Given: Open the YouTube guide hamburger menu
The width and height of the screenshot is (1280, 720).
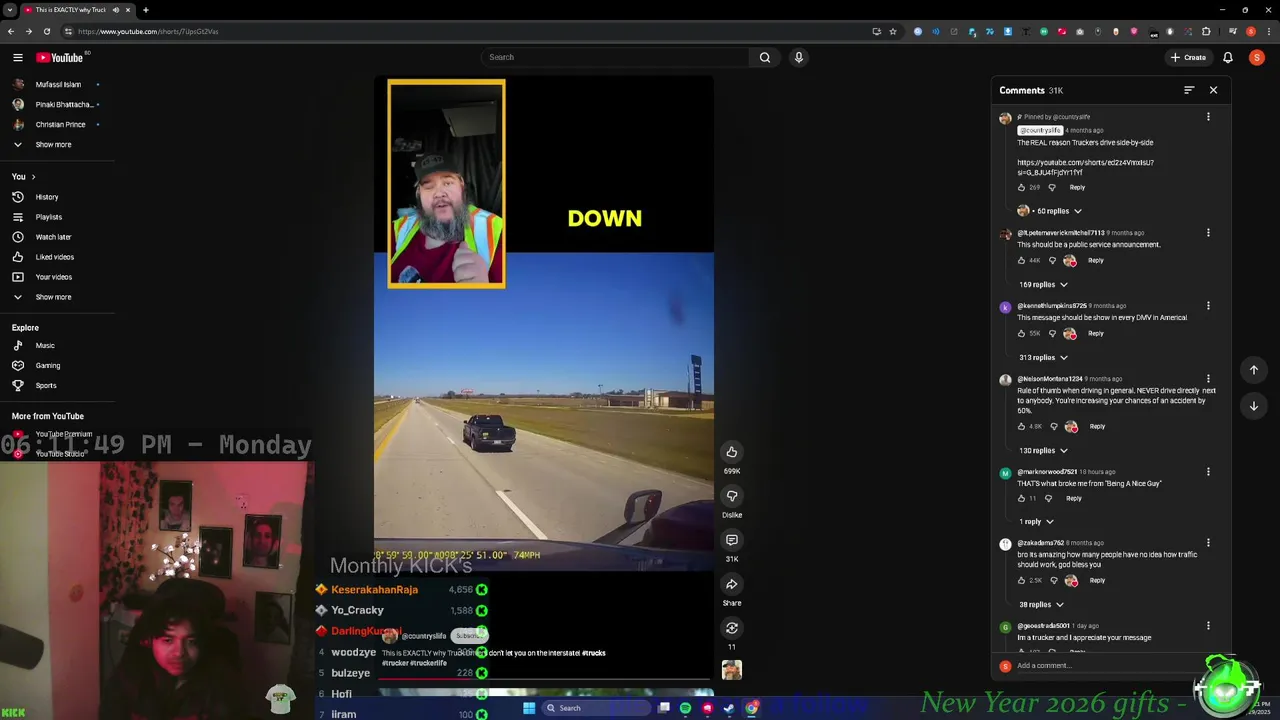Looking at the screenshot, I should click(17, 57).
